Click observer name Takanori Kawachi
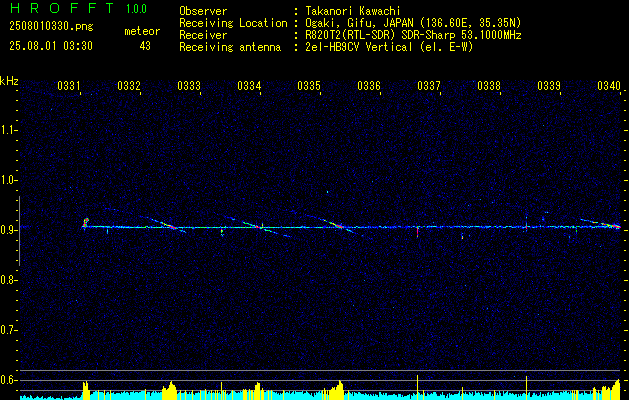Image resolution: width=629 pixels, height=400 pixels. [x=352, y=12]
